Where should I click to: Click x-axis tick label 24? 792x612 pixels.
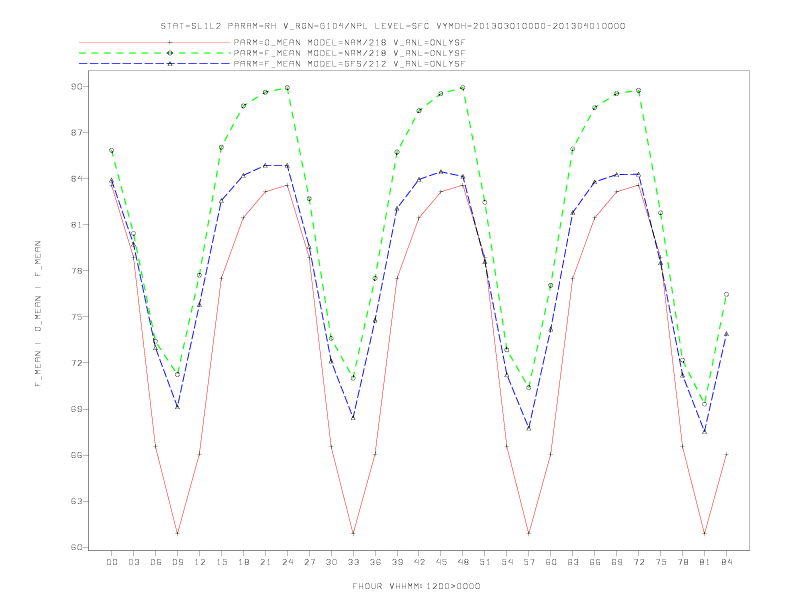[x=287, y=562]
